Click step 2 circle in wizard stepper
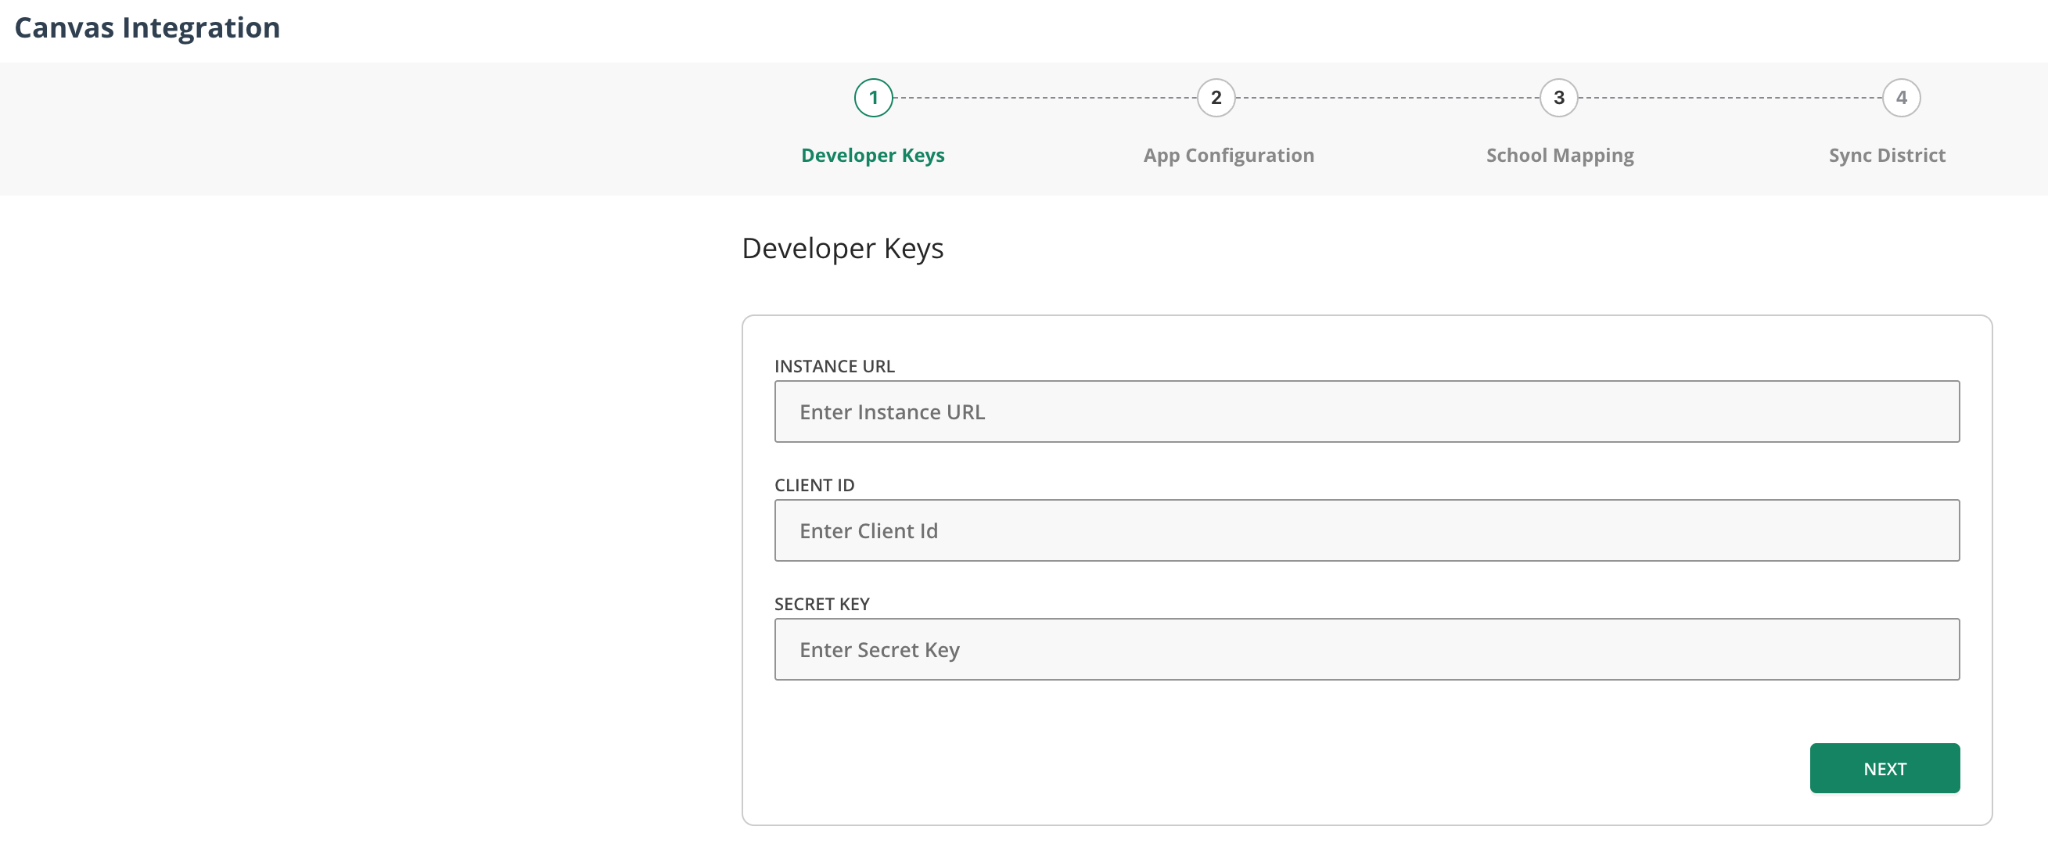Image resolution: width=2048 pixels, height=845 pixels. [x=1216, y=98]
